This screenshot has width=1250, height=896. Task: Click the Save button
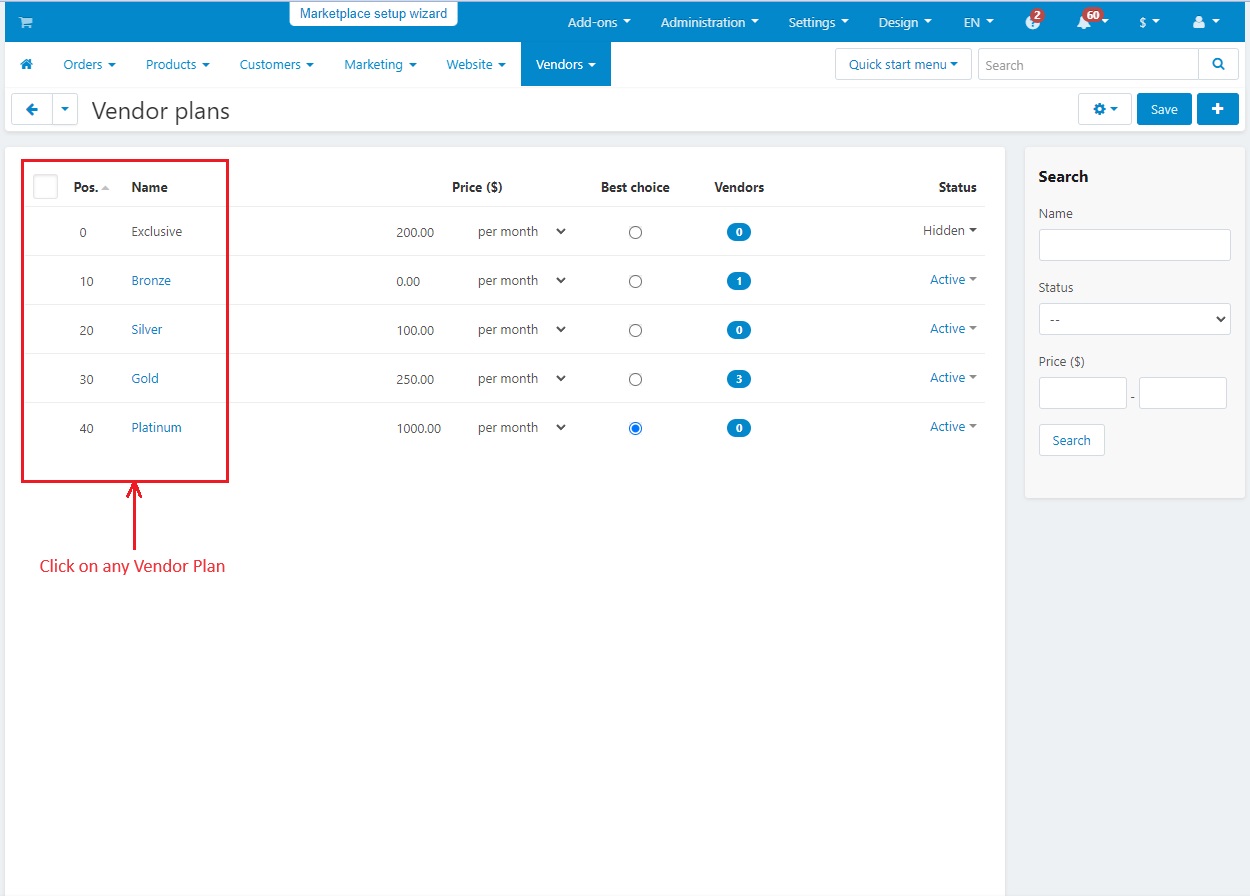tap(1164, 109)
